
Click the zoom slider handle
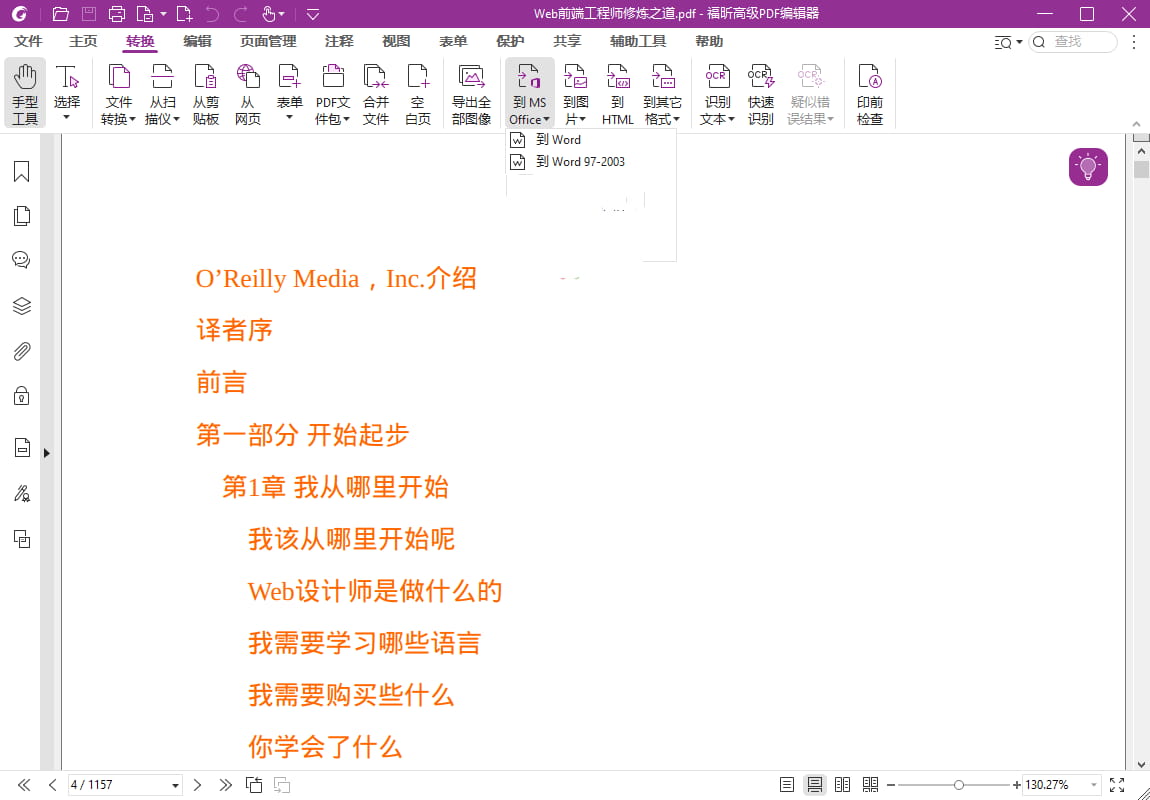[959, 785]
